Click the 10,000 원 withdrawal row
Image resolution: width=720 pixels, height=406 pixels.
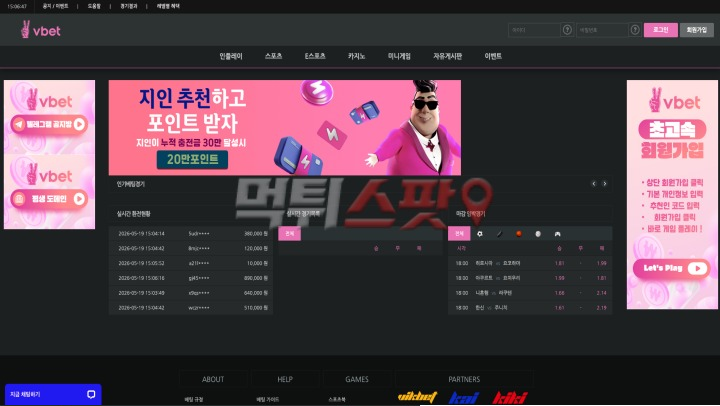click(x=191, y=263)
